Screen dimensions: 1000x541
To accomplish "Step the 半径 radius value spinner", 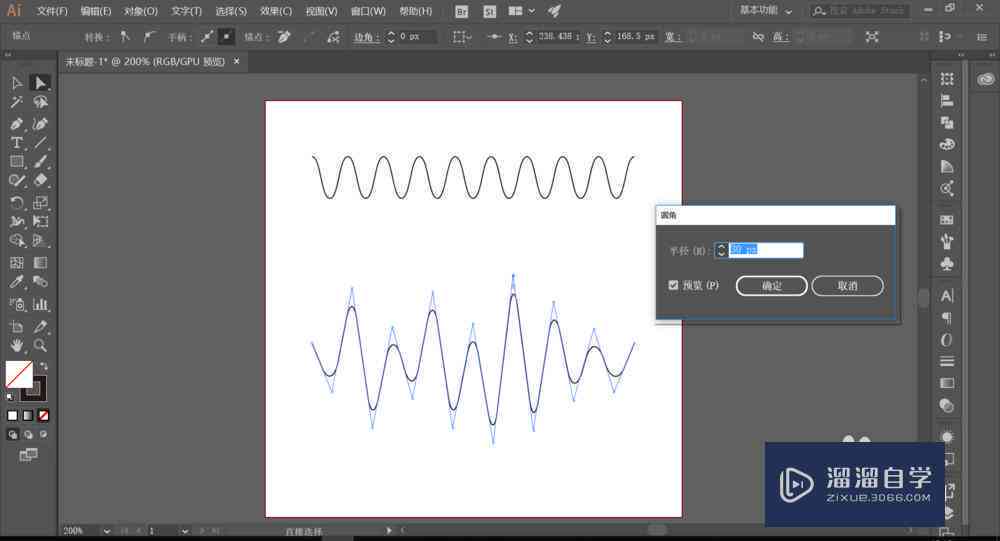I will (x=721, y=250).
